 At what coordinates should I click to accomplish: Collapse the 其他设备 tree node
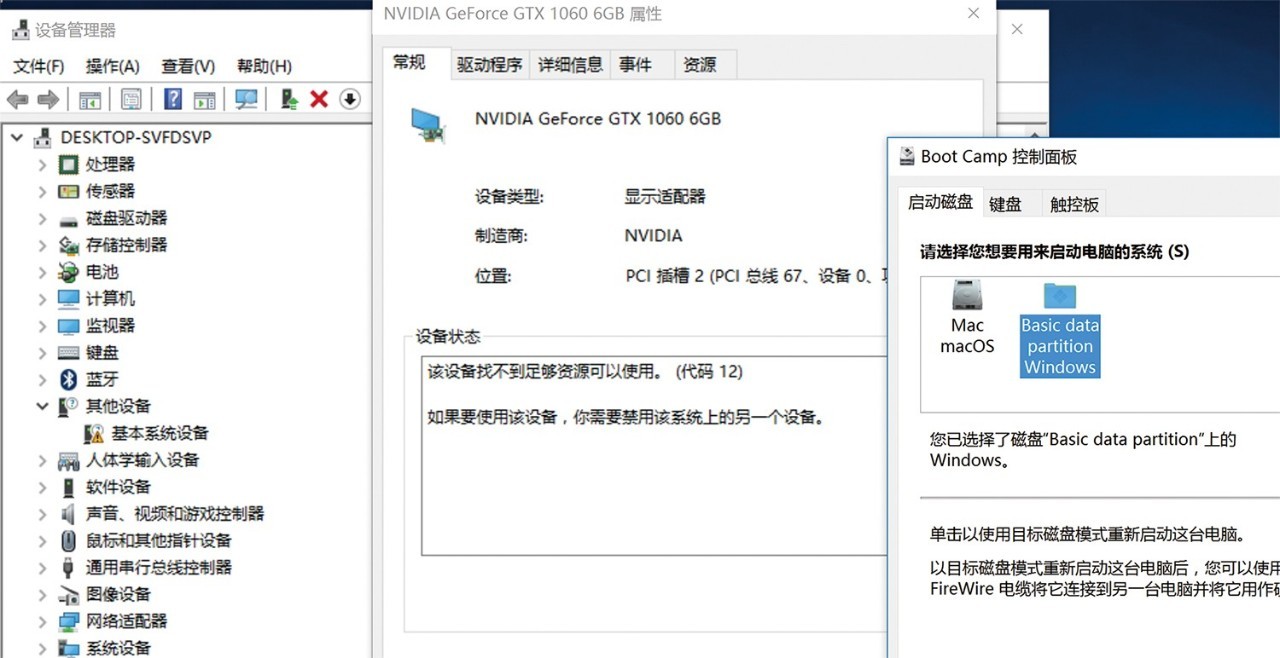click(x=42, y=406)
